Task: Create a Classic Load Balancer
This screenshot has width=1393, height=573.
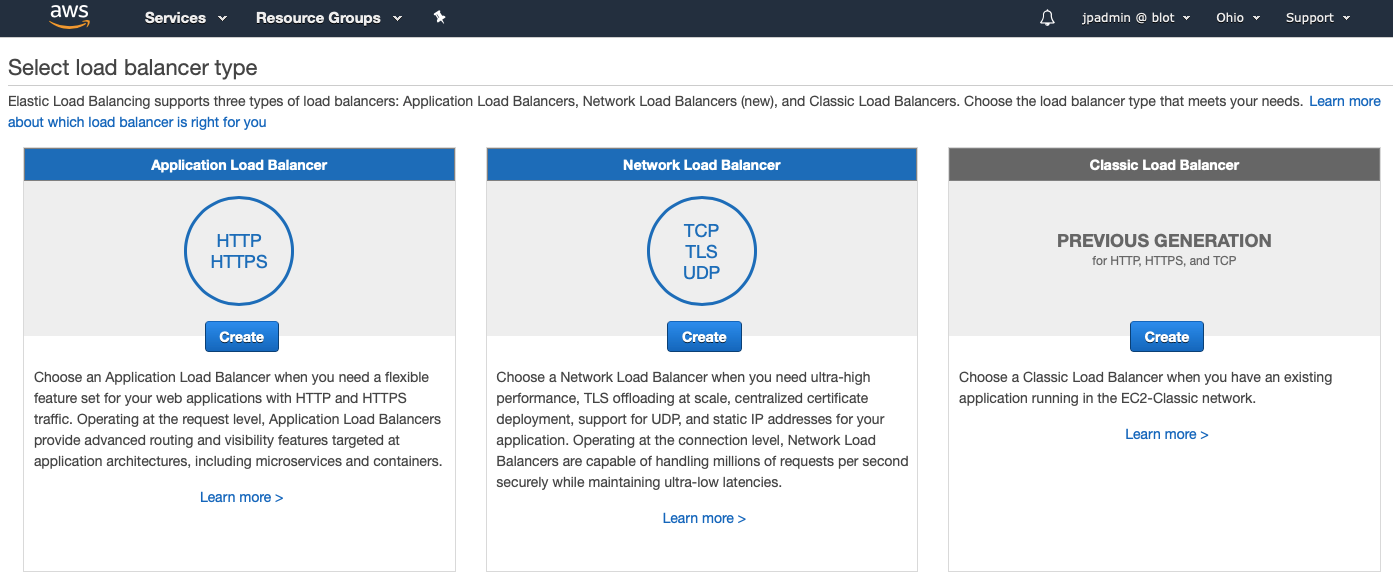Action: (1167, 337)
